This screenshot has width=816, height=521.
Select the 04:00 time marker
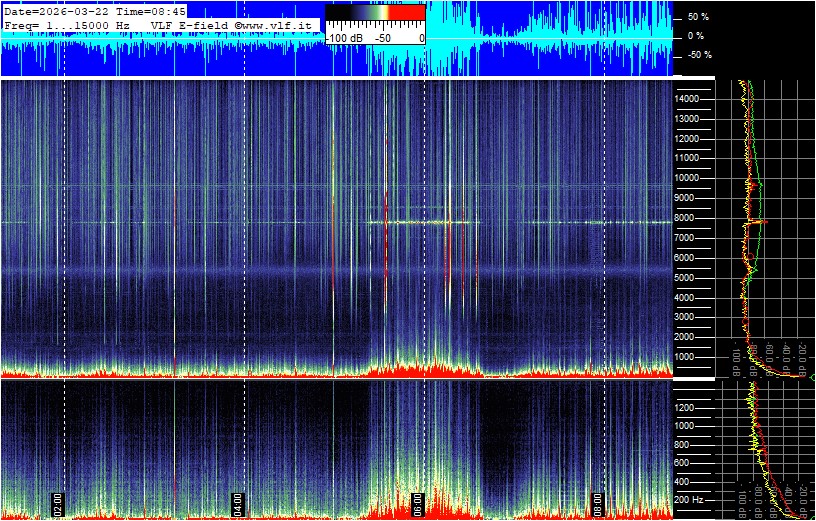coord(238,503)
